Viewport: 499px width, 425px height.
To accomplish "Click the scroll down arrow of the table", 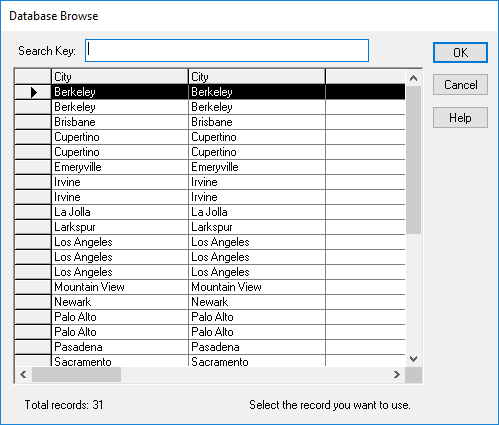I will [x=414, y=359].
